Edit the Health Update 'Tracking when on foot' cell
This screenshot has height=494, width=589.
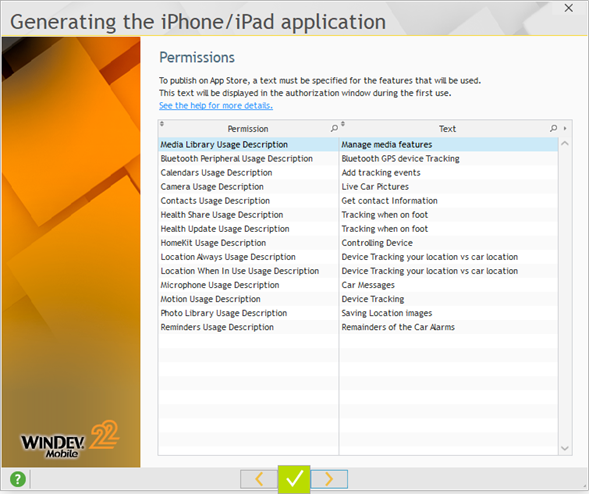click(449, 229)
